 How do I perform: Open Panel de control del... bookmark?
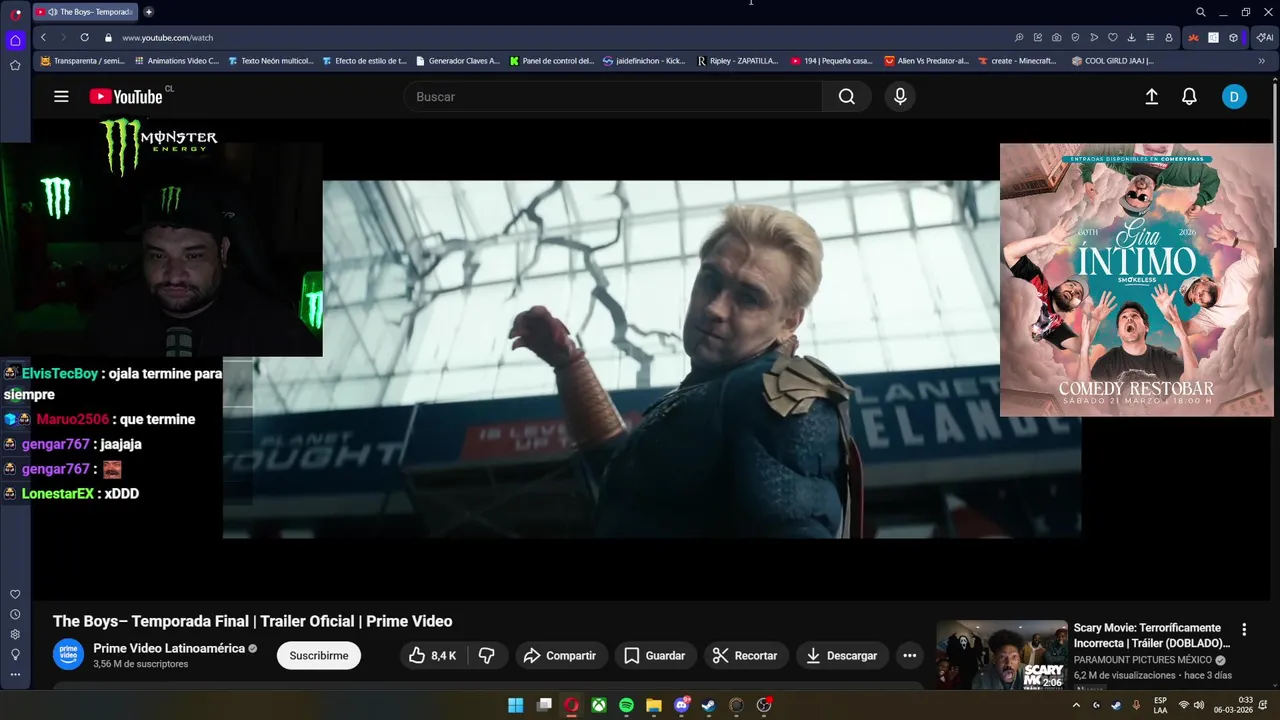coord(551,61)
